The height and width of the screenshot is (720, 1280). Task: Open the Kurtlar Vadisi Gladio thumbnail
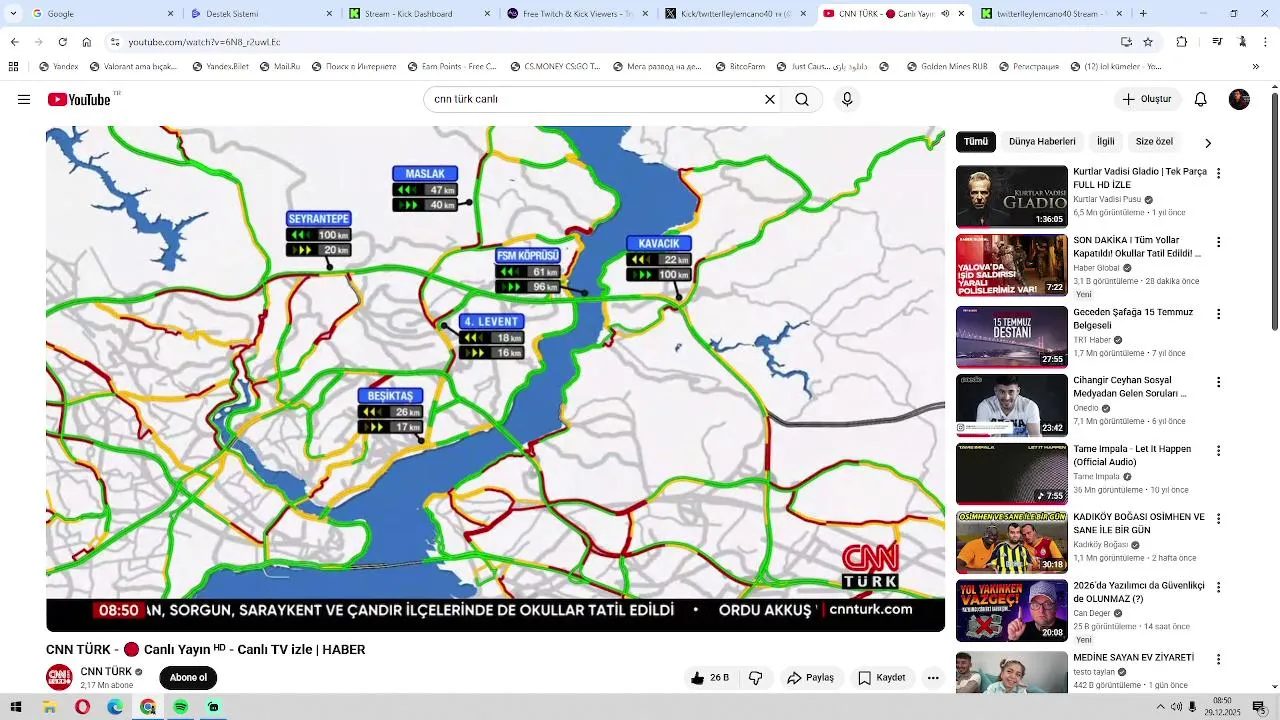pos(1012,197)
